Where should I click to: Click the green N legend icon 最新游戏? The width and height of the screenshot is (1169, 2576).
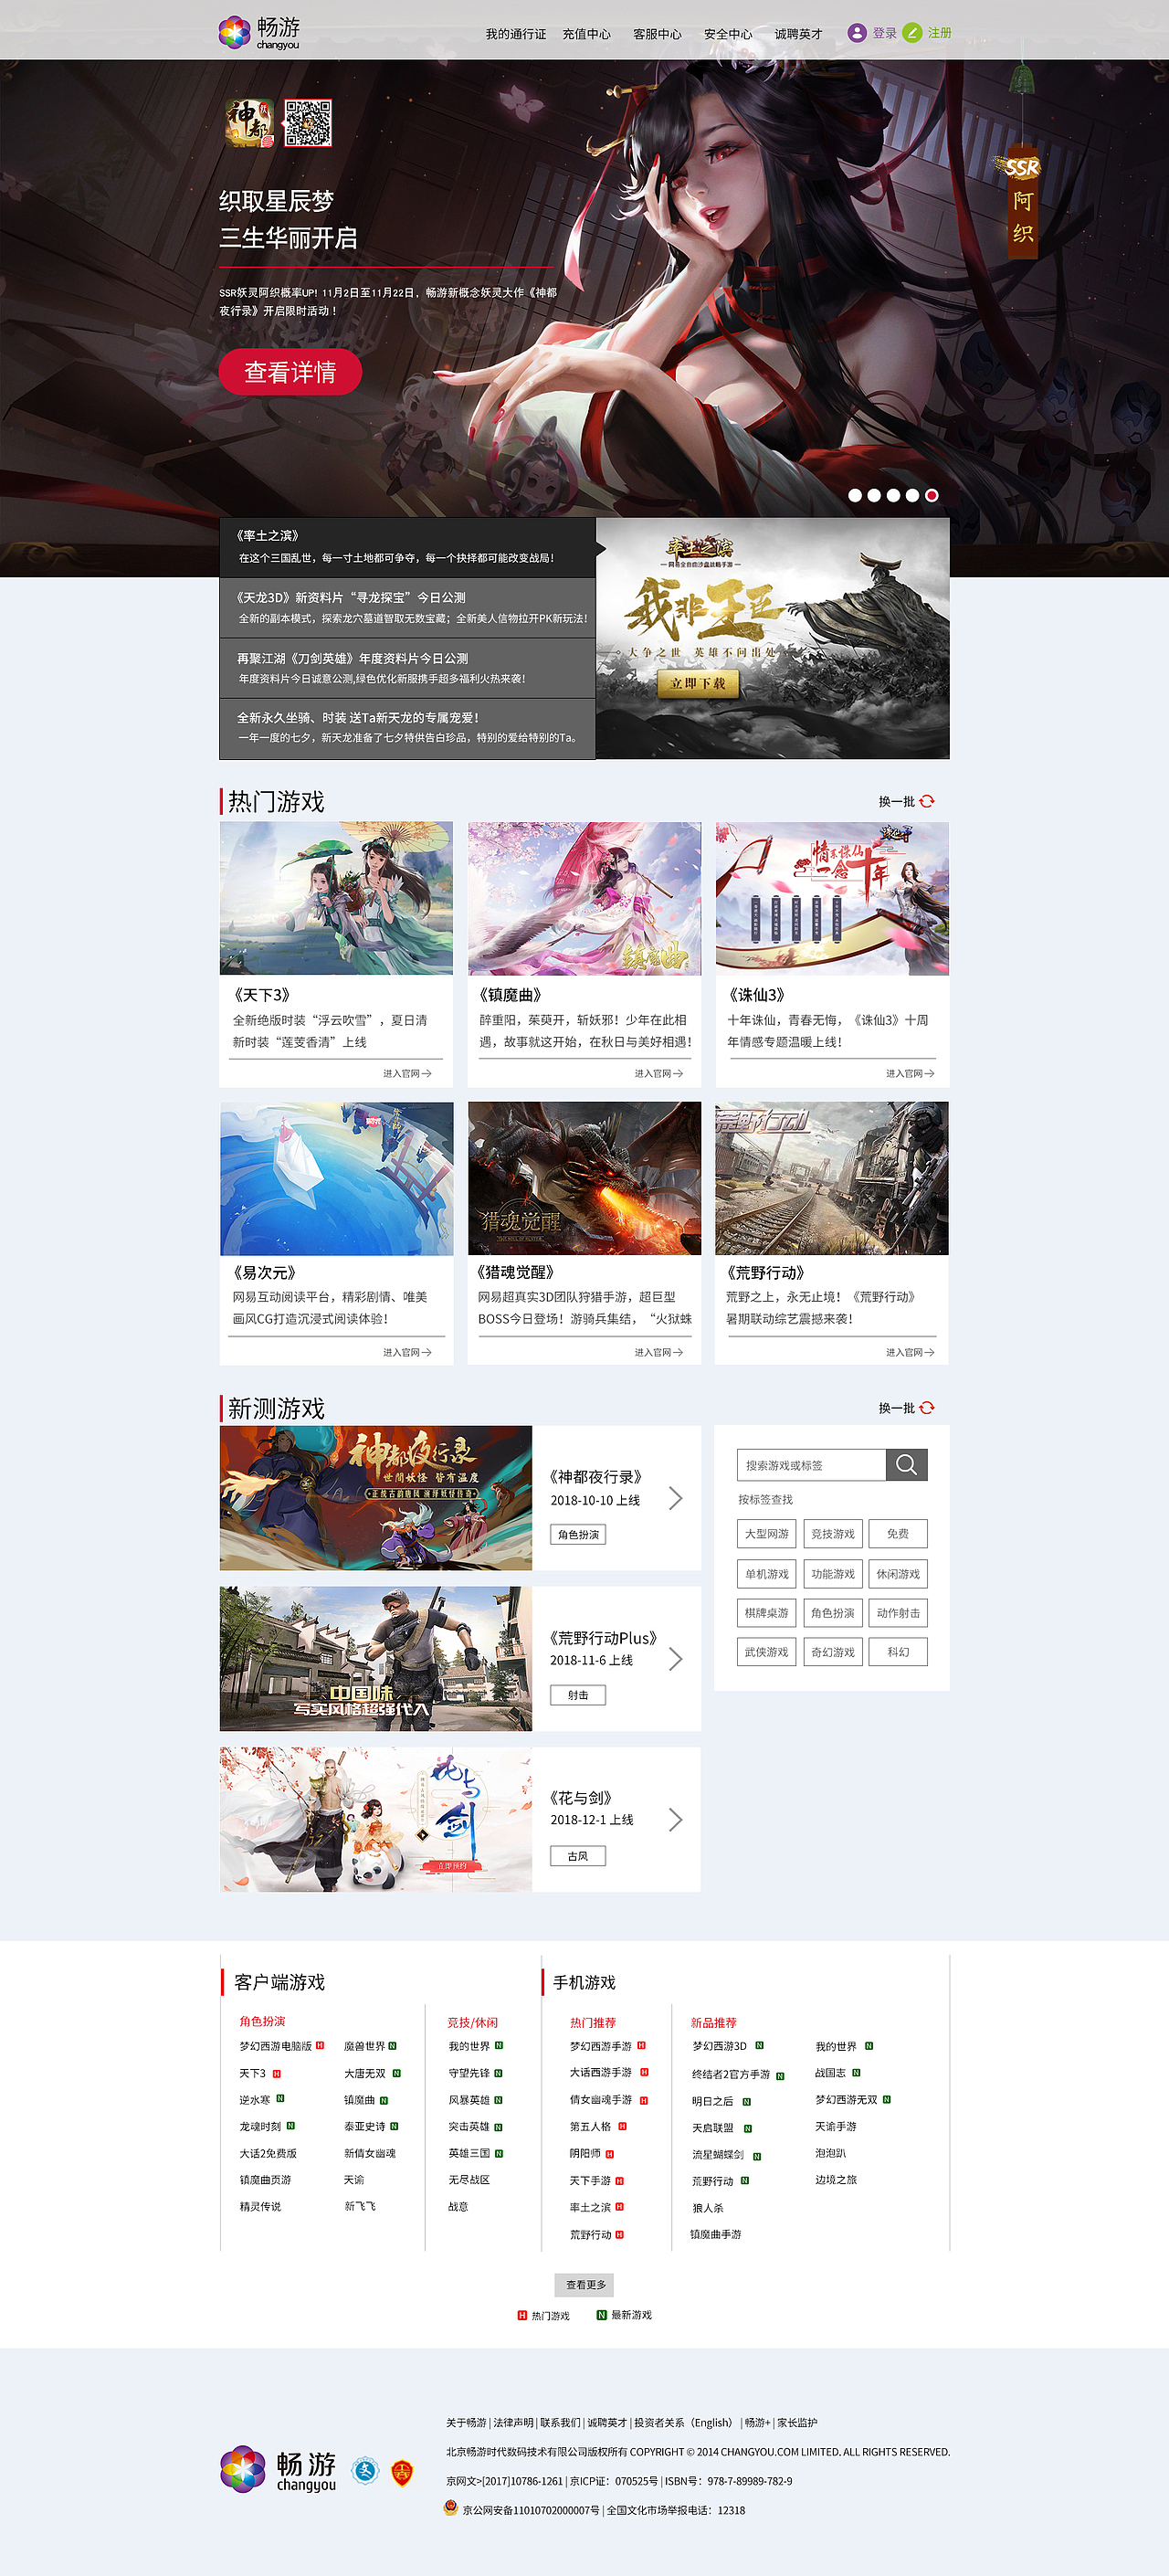pos(601,2315)
